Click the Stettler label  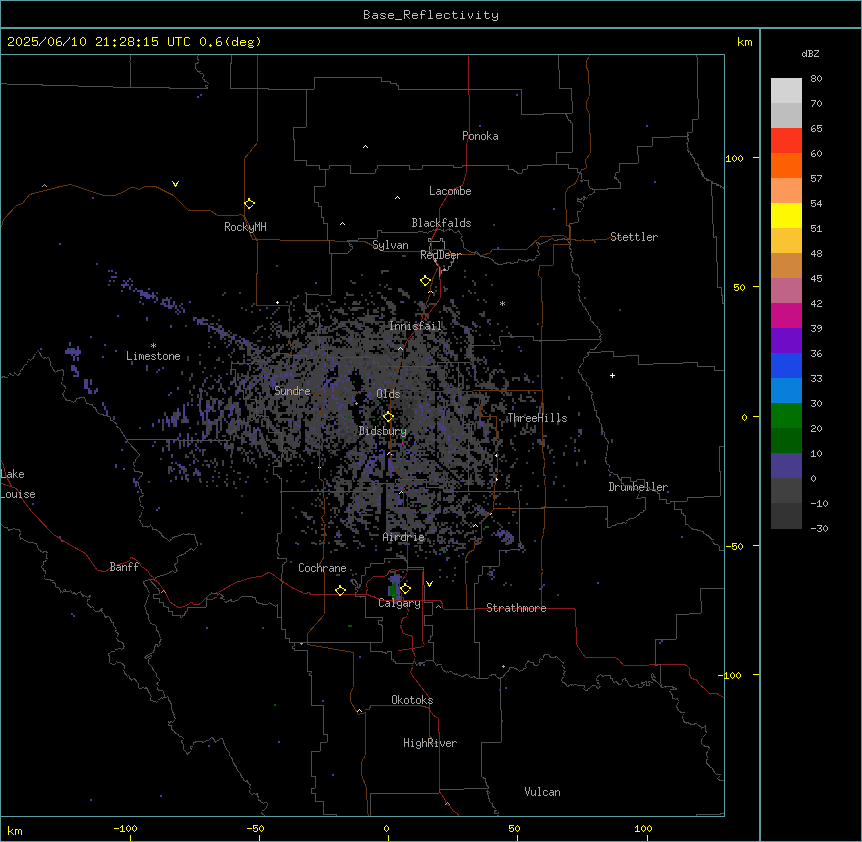tap(634, 237)
